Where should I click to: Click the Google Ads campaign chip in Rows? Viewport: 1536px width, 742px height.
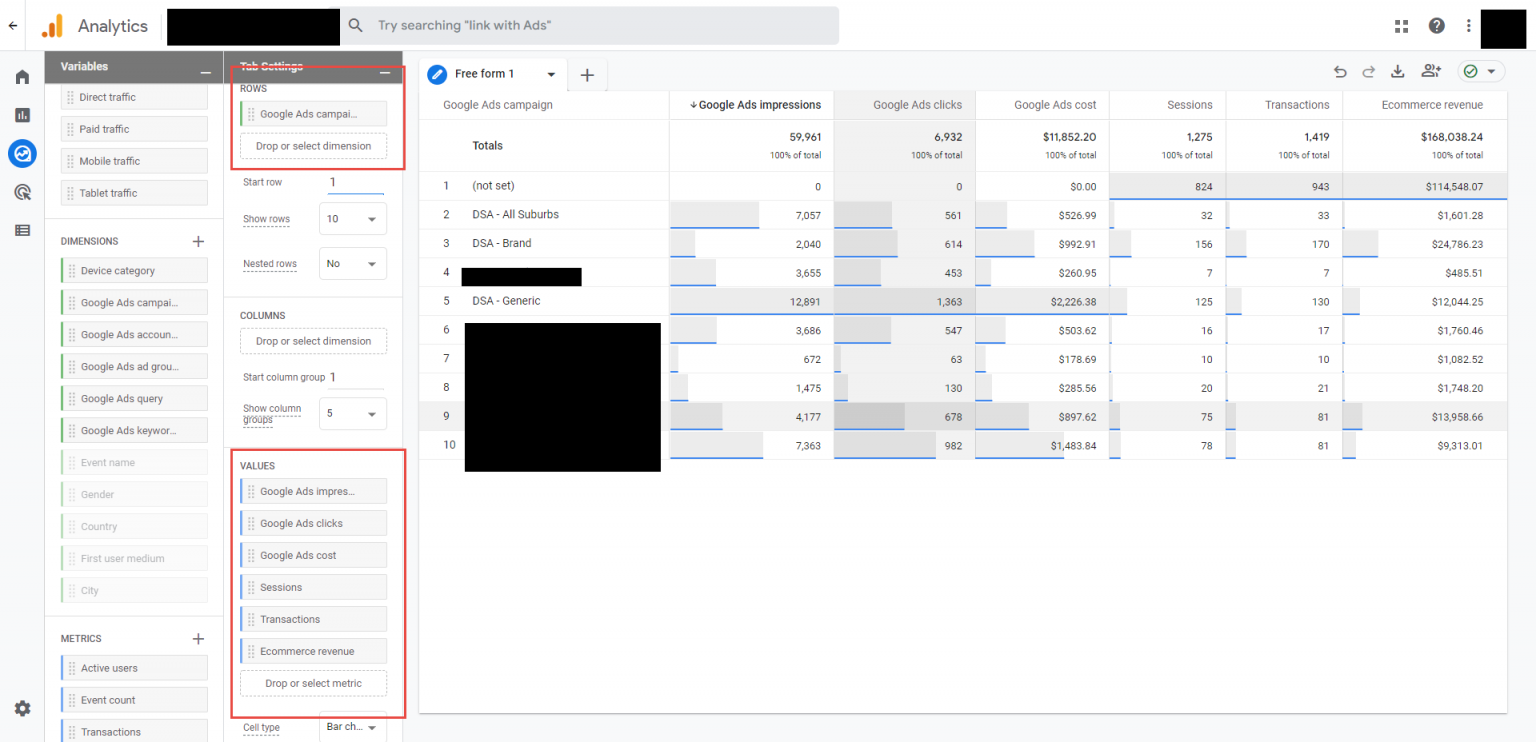pyautogui.click(x=313, y=114)
